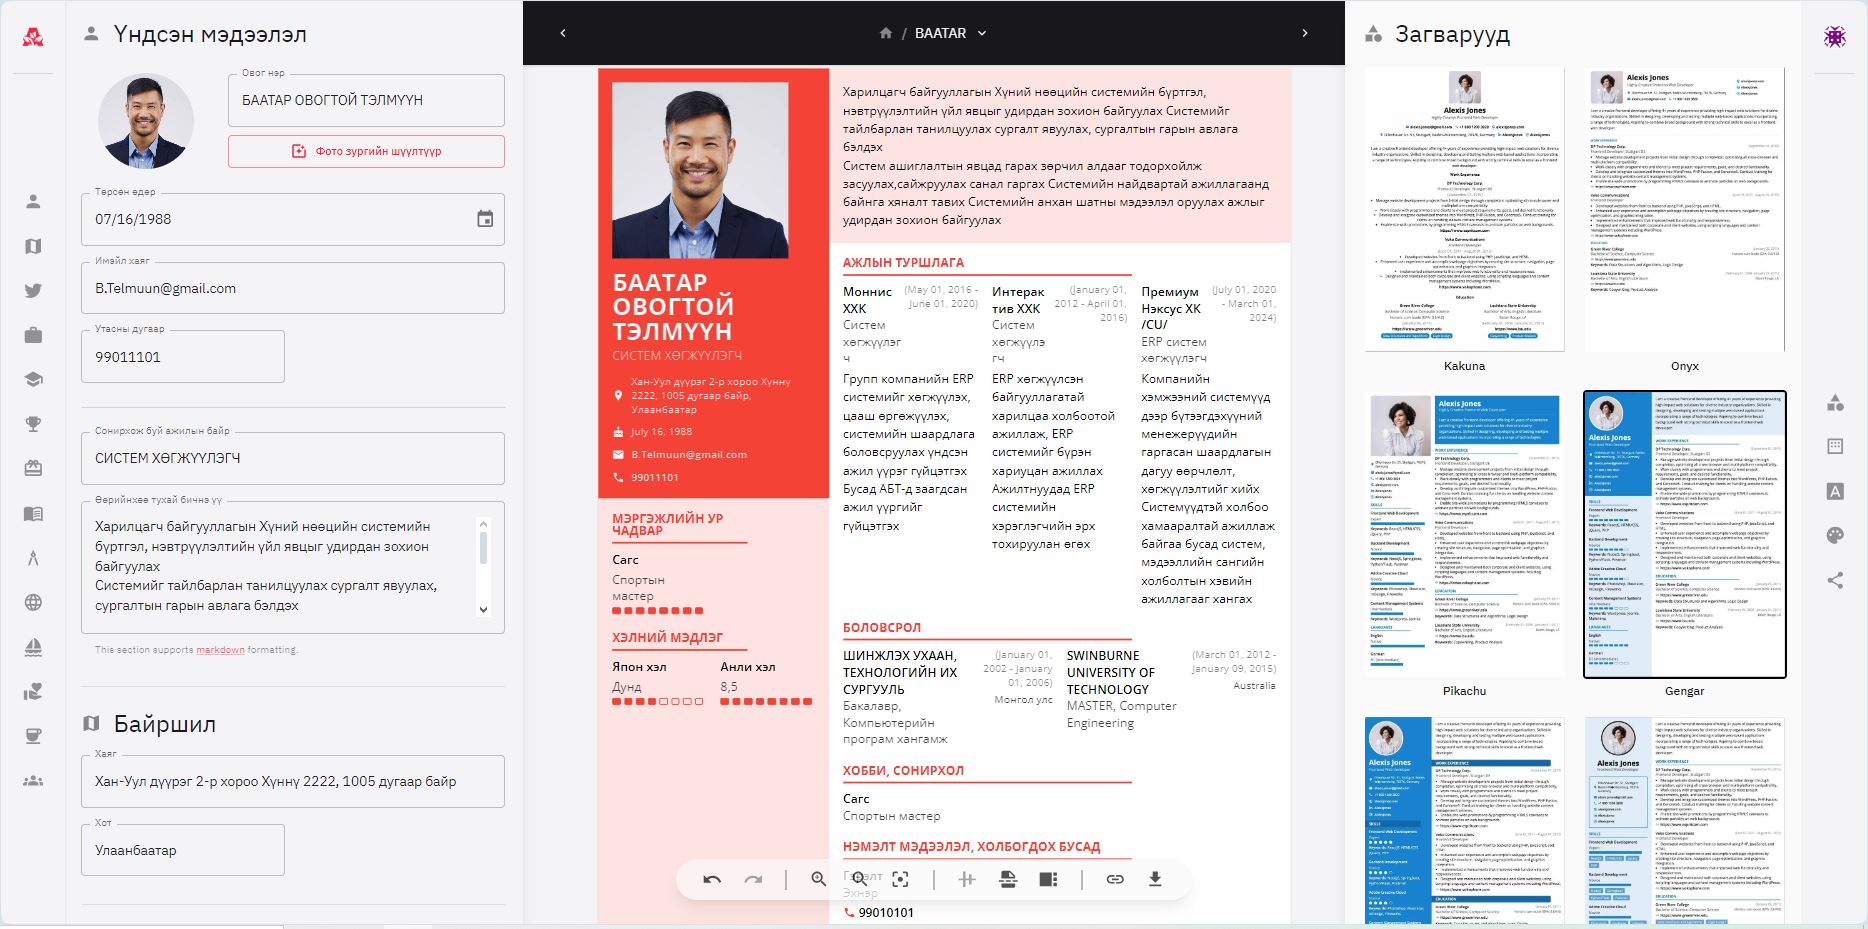Open the birth date calendar picker
1868x929 pixels.
pos(485,219)
